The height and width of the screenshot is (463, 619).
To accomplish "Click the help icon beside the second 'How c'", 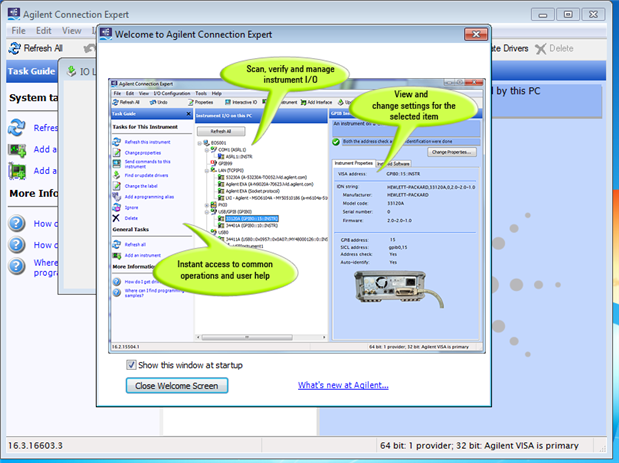I will point(17,245).
